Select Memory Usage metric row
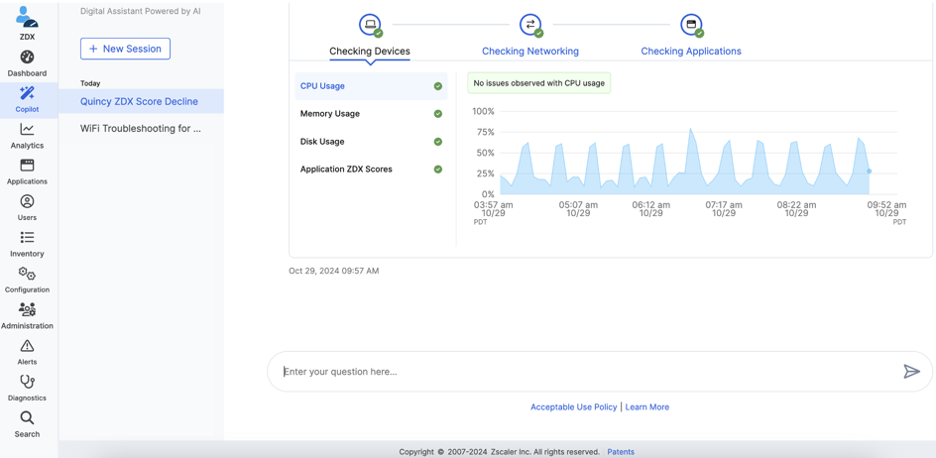 330,114
